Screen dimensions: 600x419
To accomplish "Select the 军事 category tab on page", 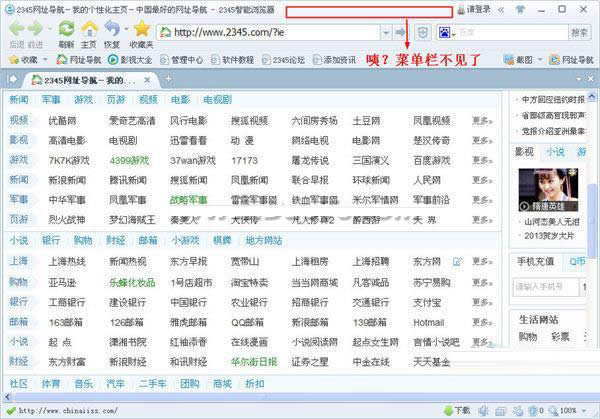I will click(51, 100).
